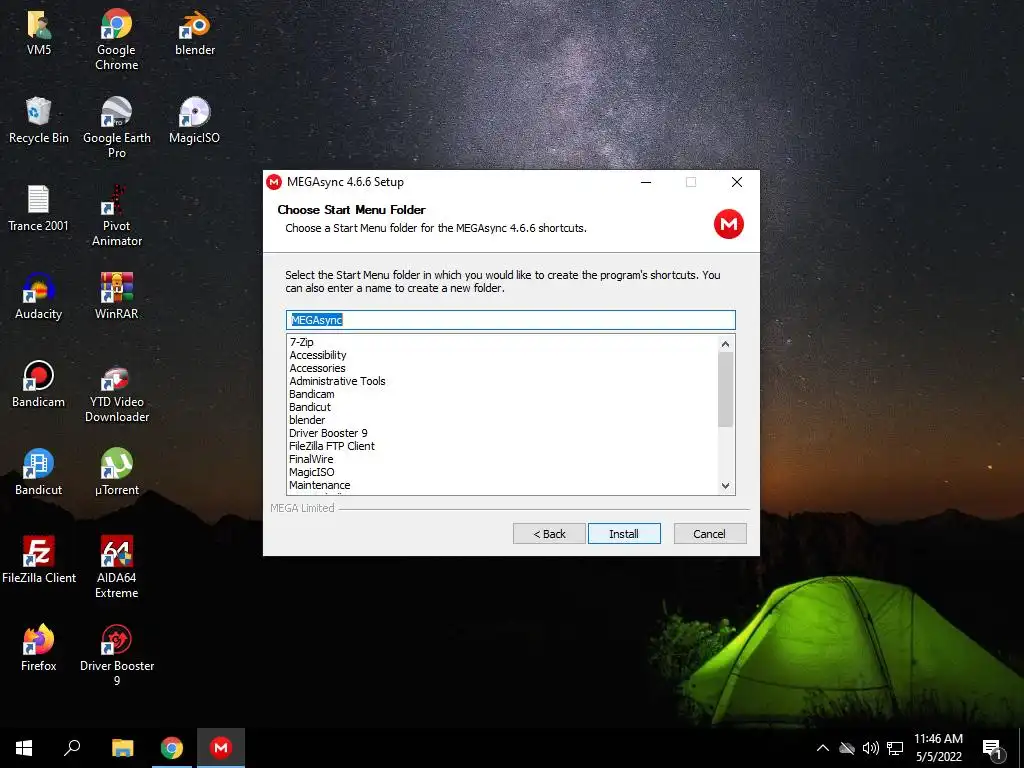Select the blender desktop shortcut
Viewport: 1024px width, 768px height.
coord(195,33)
